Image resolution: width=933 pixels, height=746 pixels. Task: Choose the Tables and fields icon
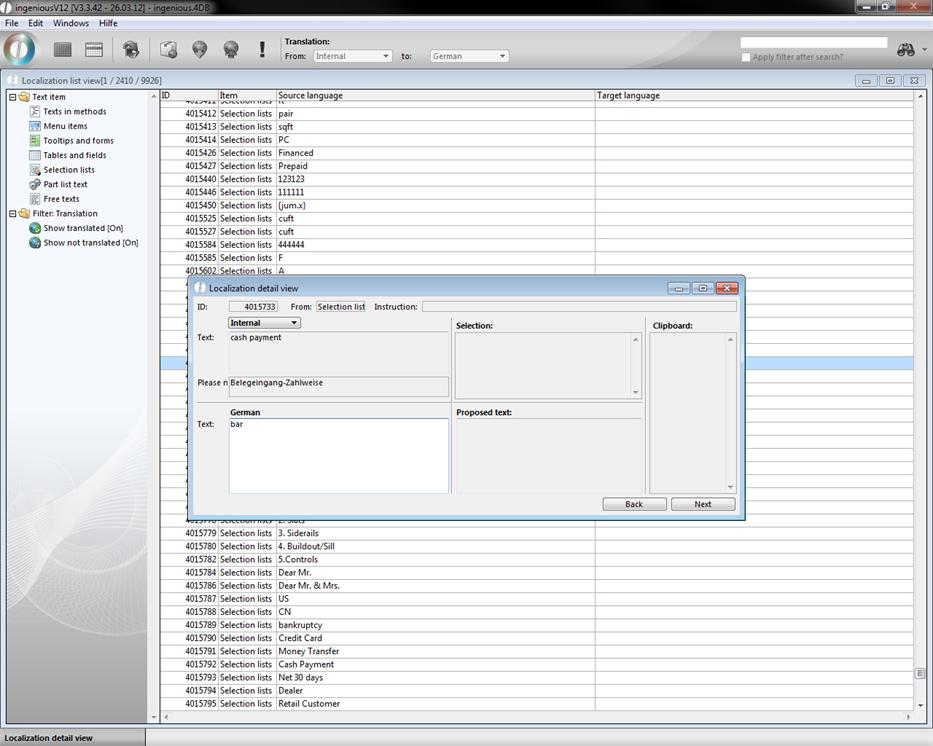(x=35, y=155)
